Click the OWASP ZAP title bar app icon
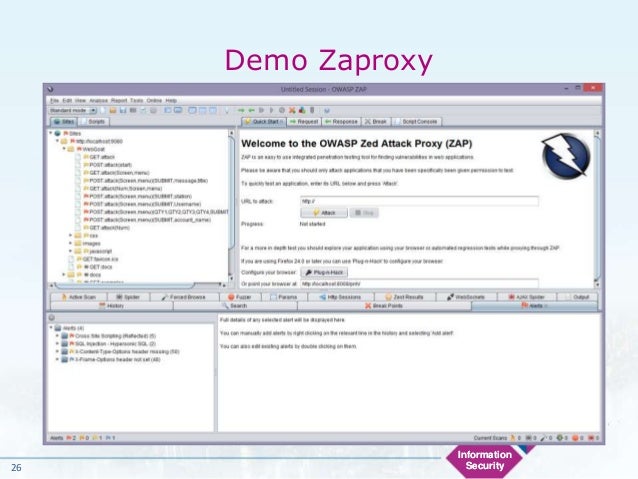This screenshot has width=638, height=479. [50, 89]
